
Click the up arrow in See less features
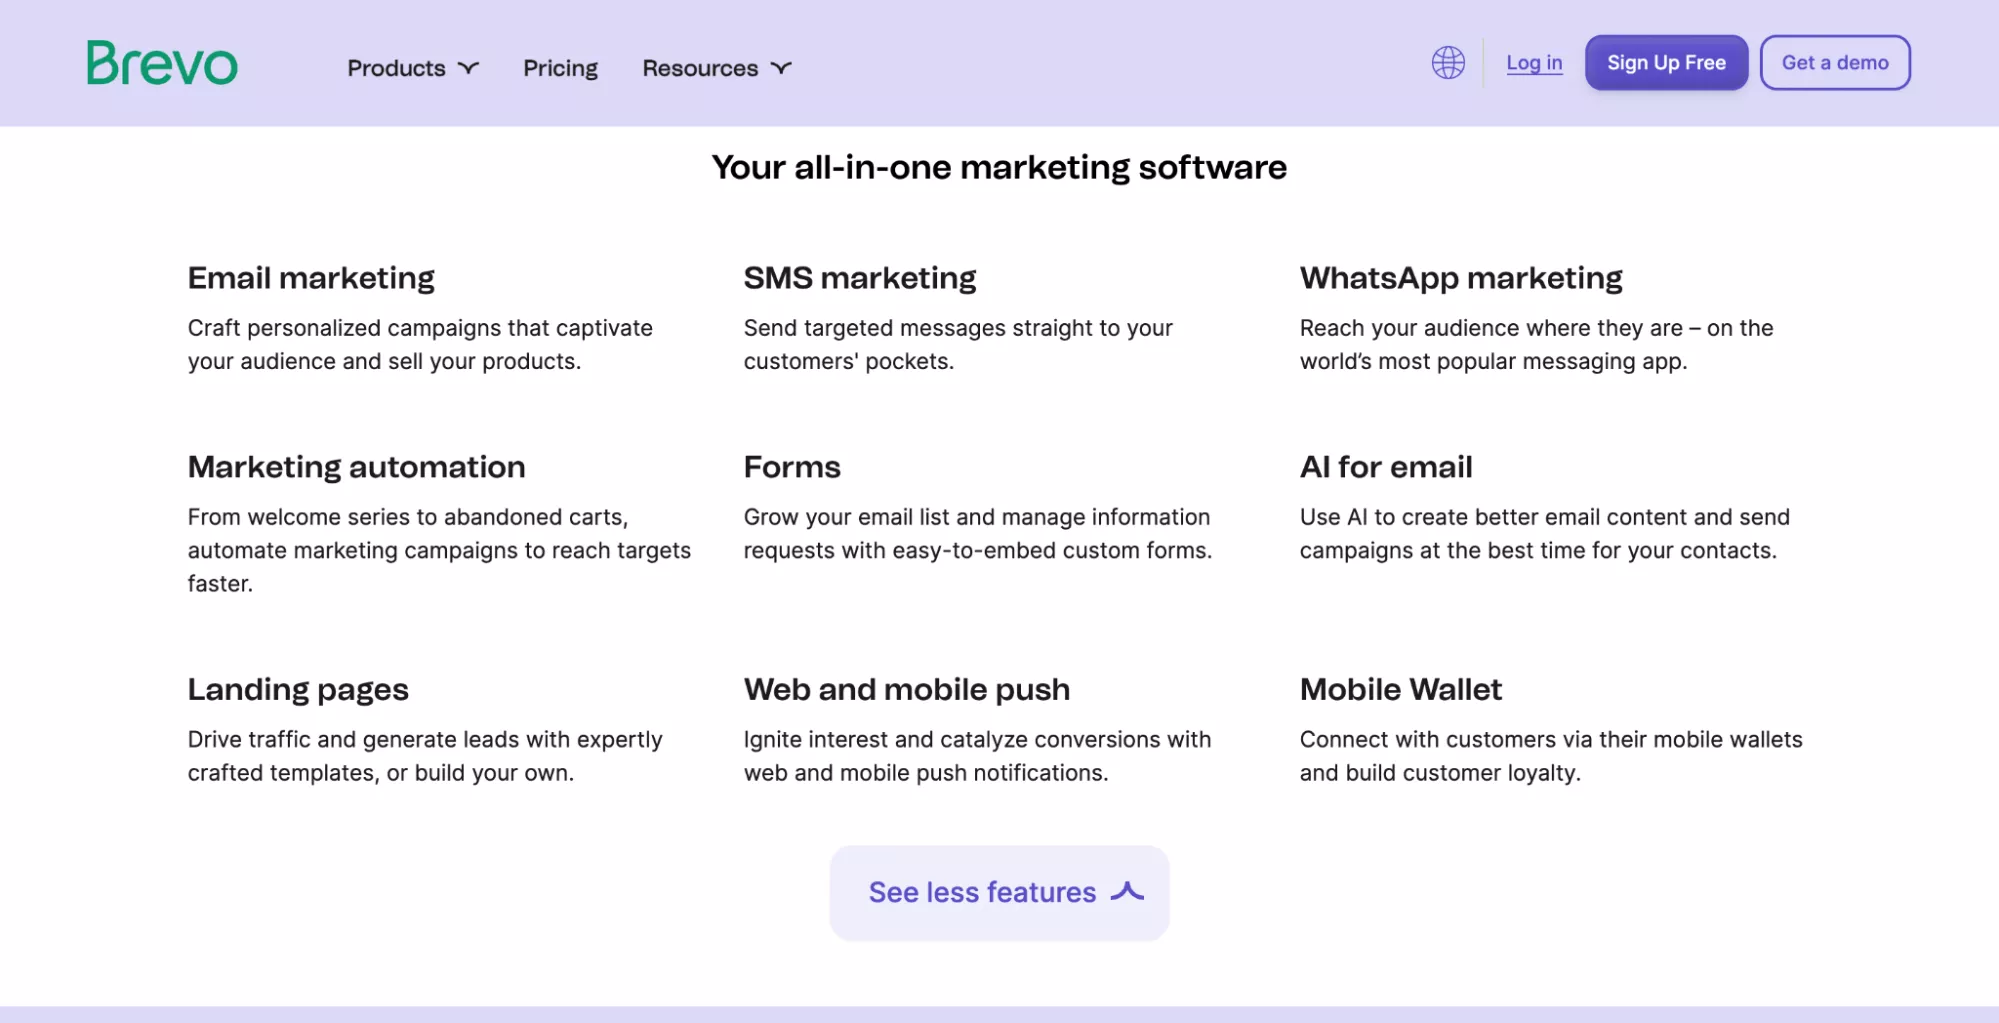pos(1127,891)
